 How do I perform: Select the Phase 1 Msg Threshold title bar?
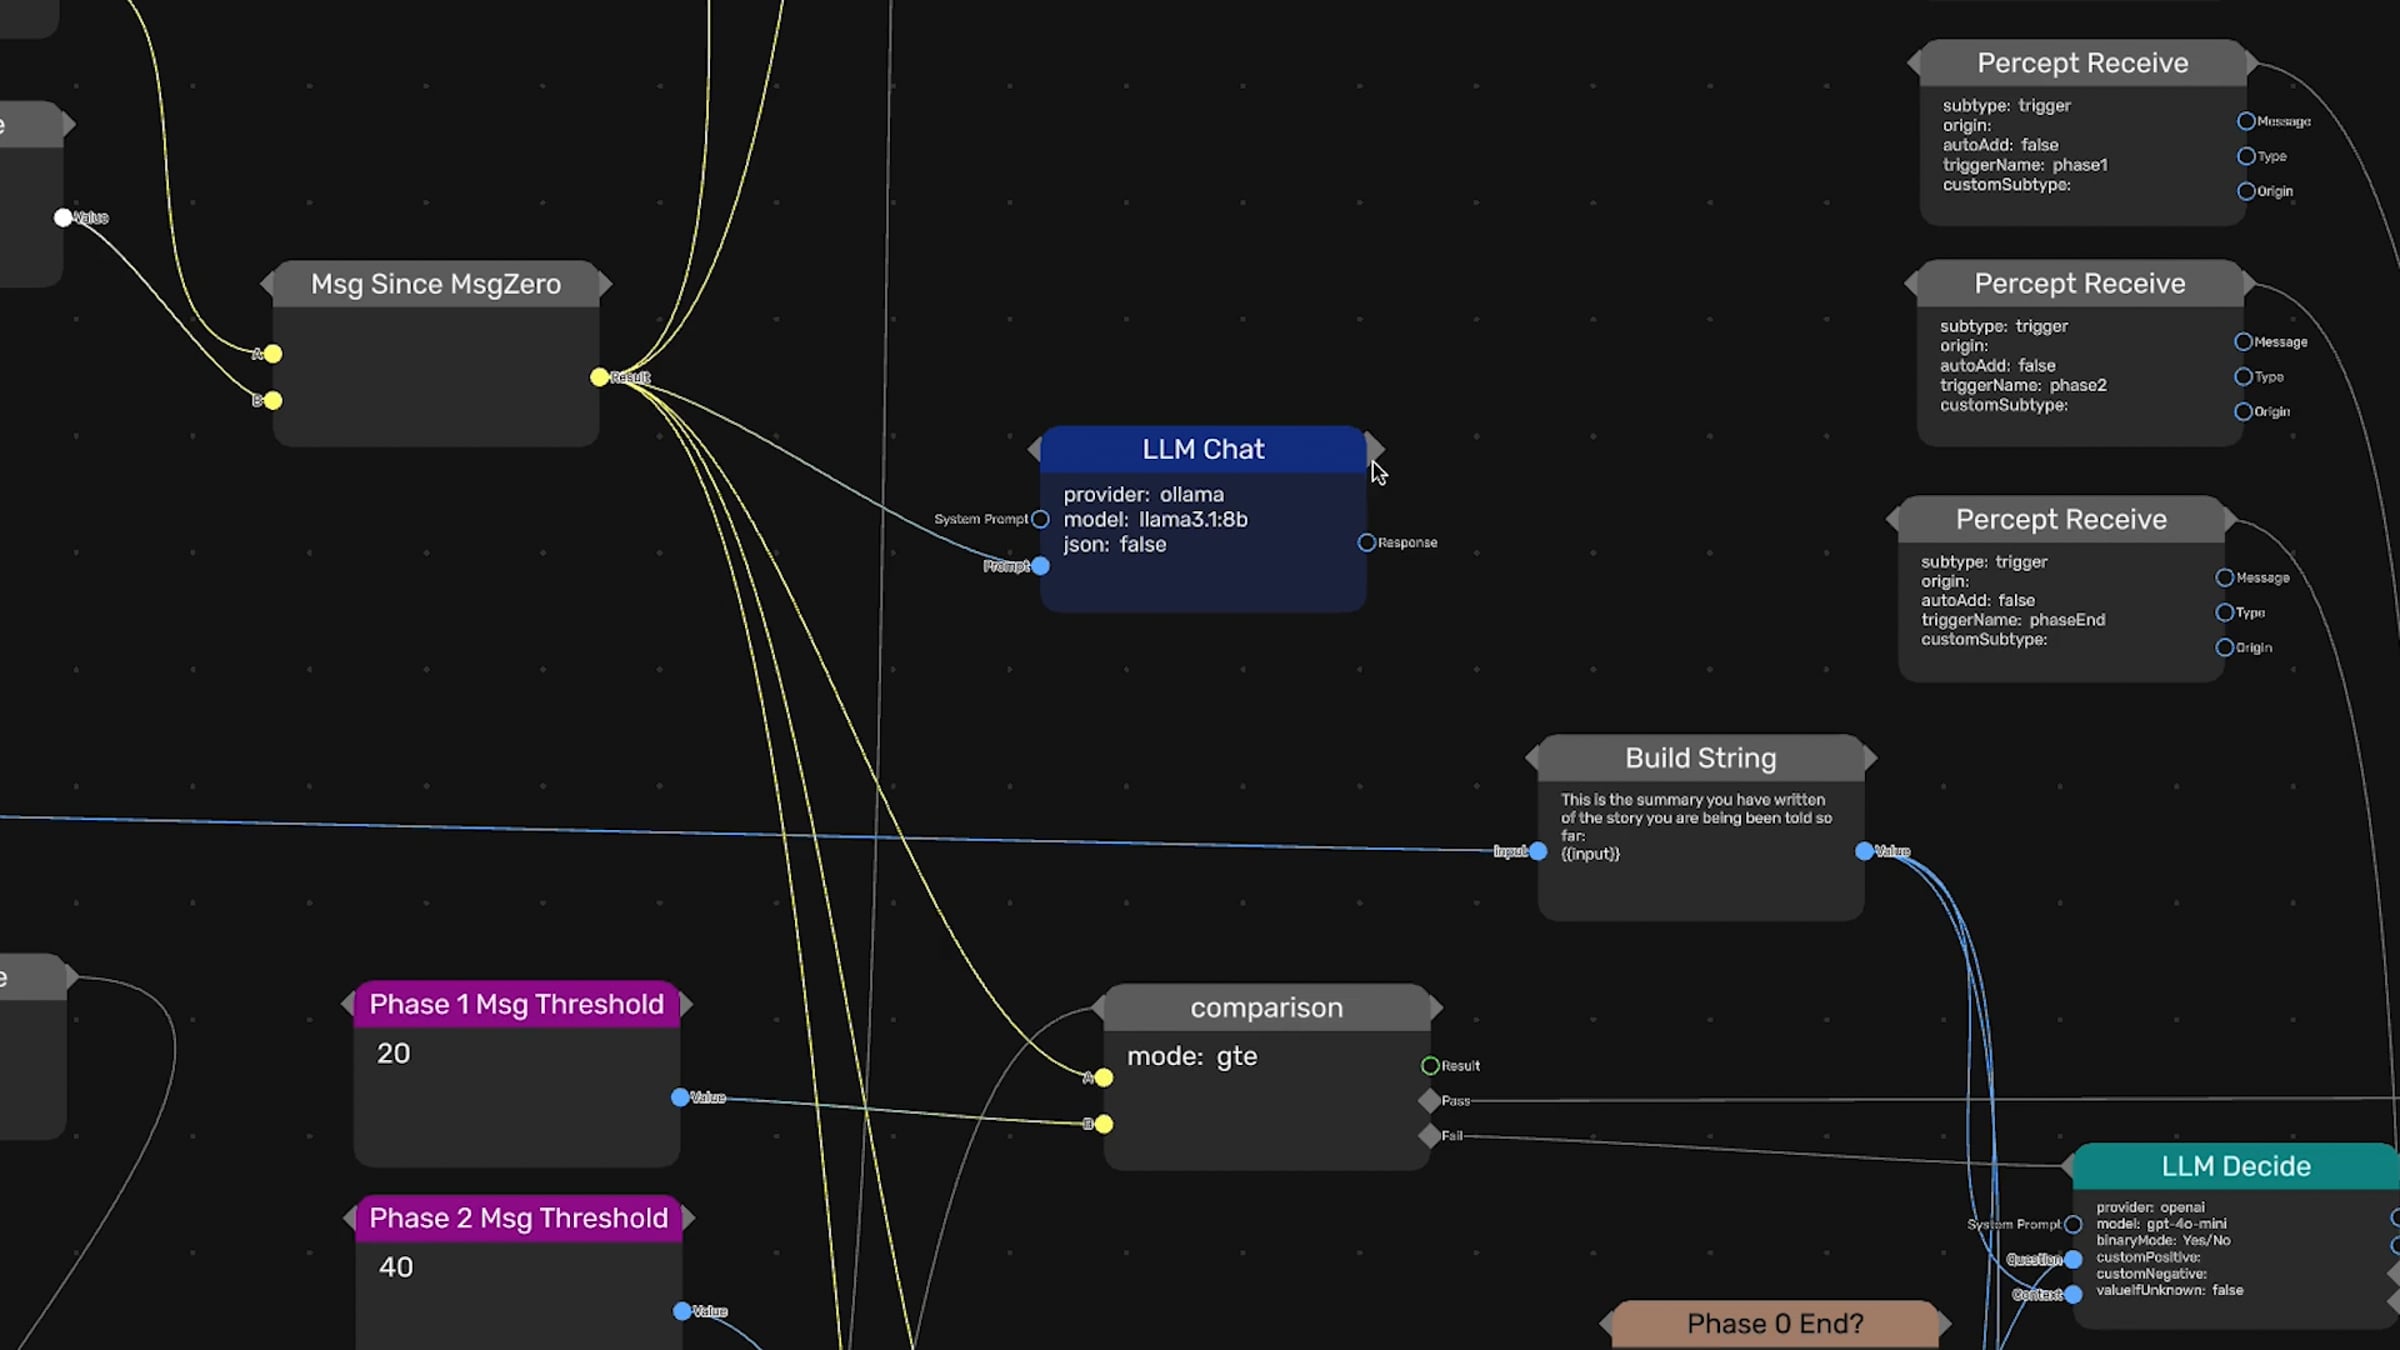click(516, 1004)
